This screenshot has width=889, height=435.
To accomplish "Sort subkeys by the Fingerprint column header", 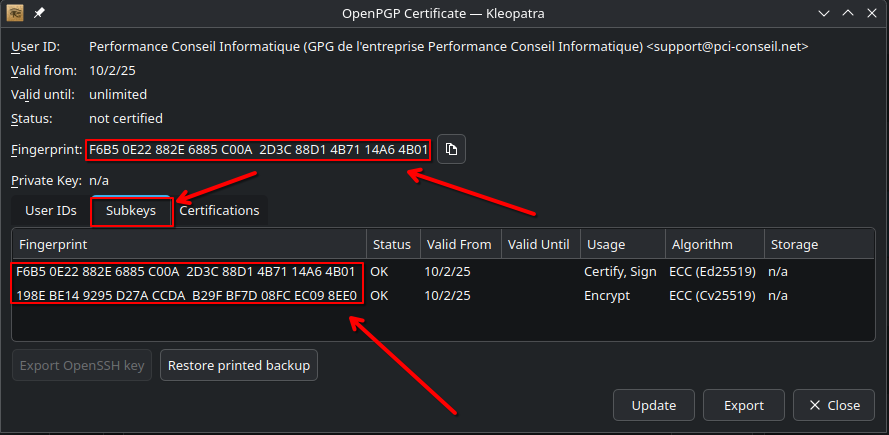I will pyautogui.click(x=188, y=244).
